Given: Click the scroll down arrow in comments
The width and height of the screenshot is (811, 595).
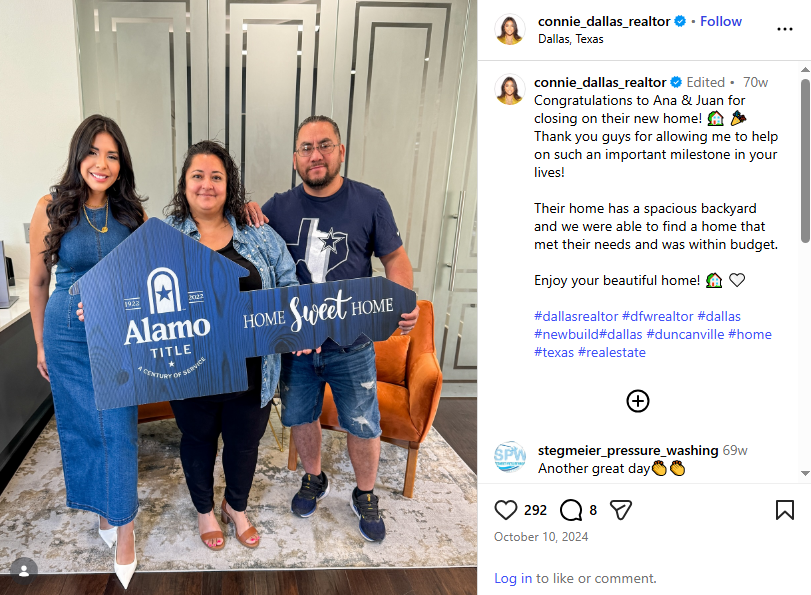Looking at the screenshot, I should [805, 473].
